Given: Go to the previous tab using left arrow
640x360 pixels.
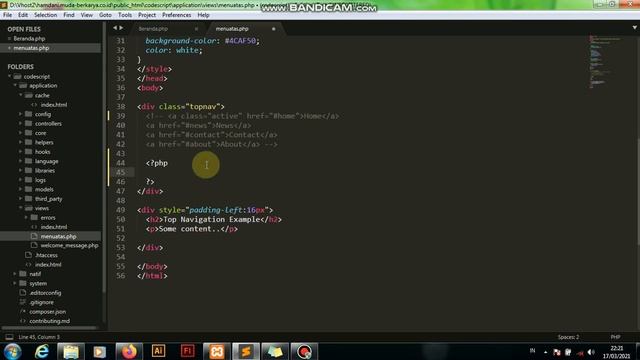Looking at the screenshot, I should point(115,28).
